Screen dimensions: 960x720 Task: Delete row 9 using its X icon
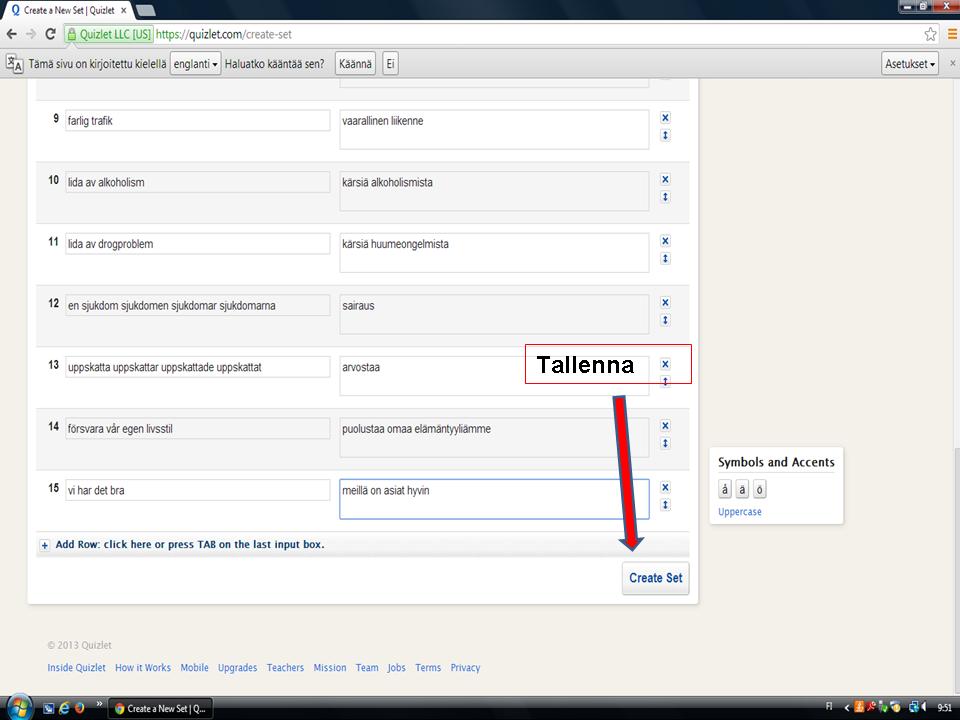tap(665, 117)
